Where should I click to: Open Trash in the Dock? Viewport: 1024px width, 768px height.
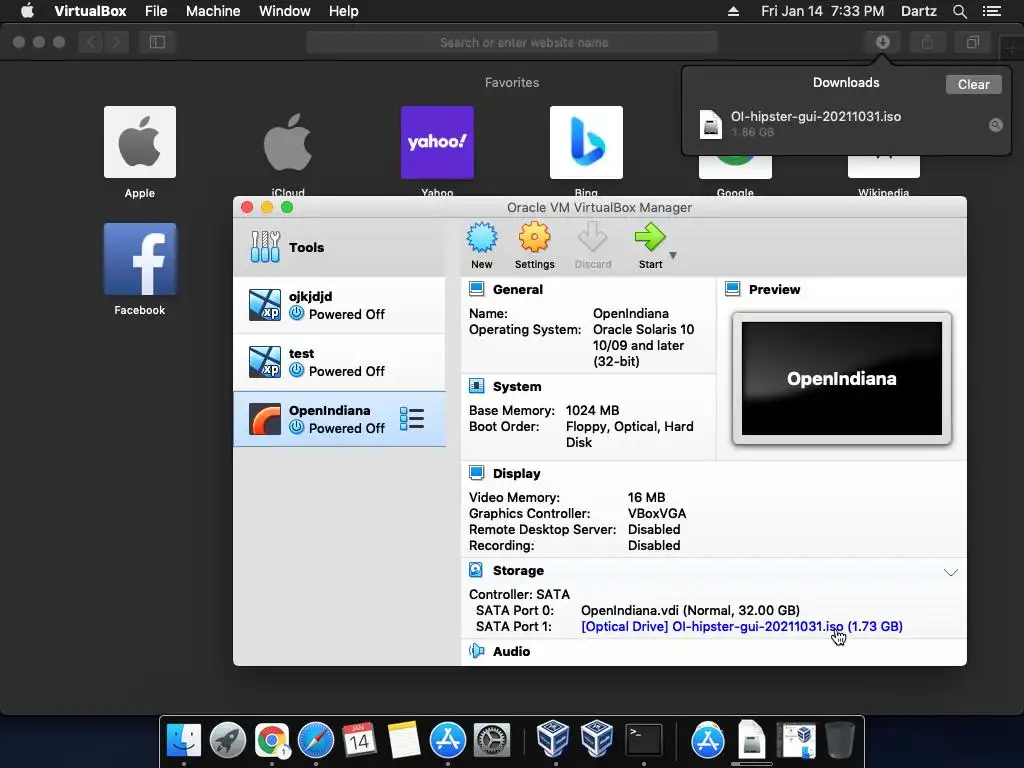pyautogui.click(x=840, y=741)
